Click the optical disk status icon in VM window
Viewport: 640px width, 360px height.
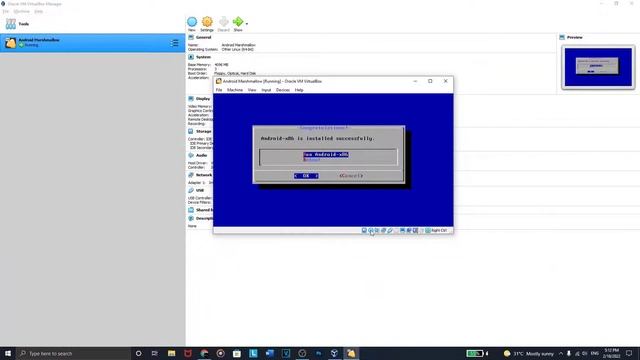tap(371, 231)
